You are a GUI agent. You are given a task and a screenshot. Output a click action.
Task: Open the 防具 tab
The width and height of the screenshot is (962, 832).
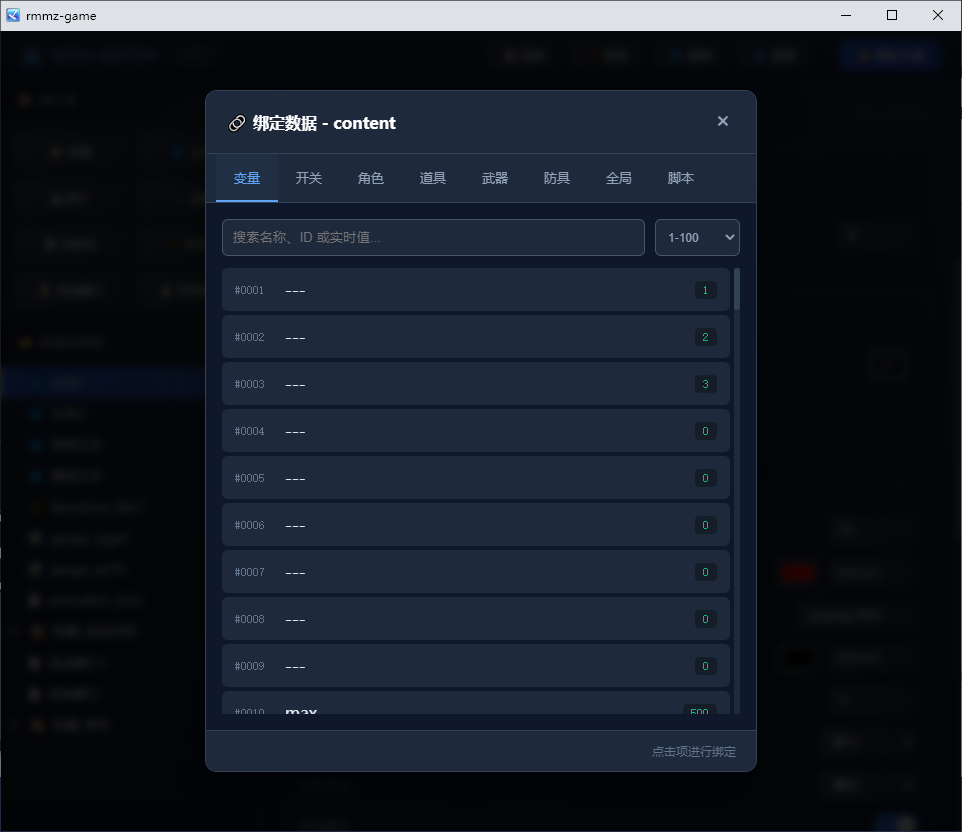pyautogui.click(x=556, y=178)
